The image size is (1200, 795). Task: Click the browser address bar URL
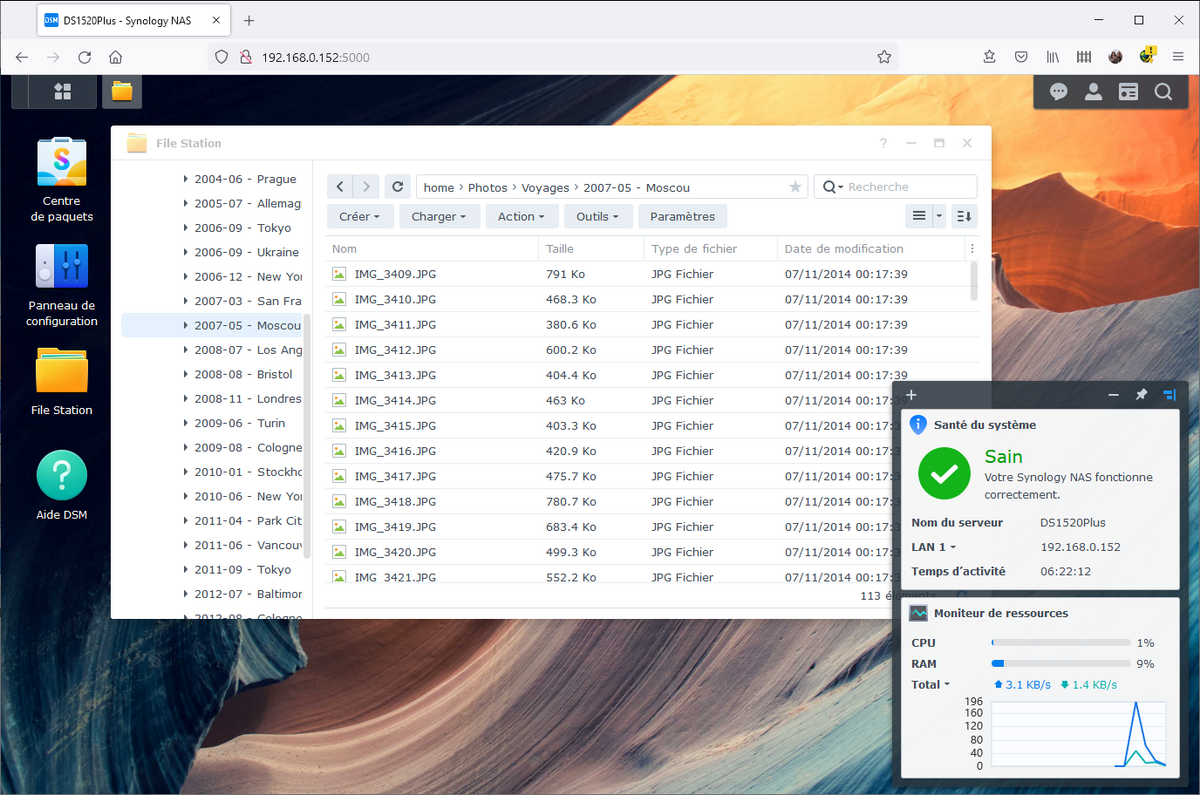[315, 57]
